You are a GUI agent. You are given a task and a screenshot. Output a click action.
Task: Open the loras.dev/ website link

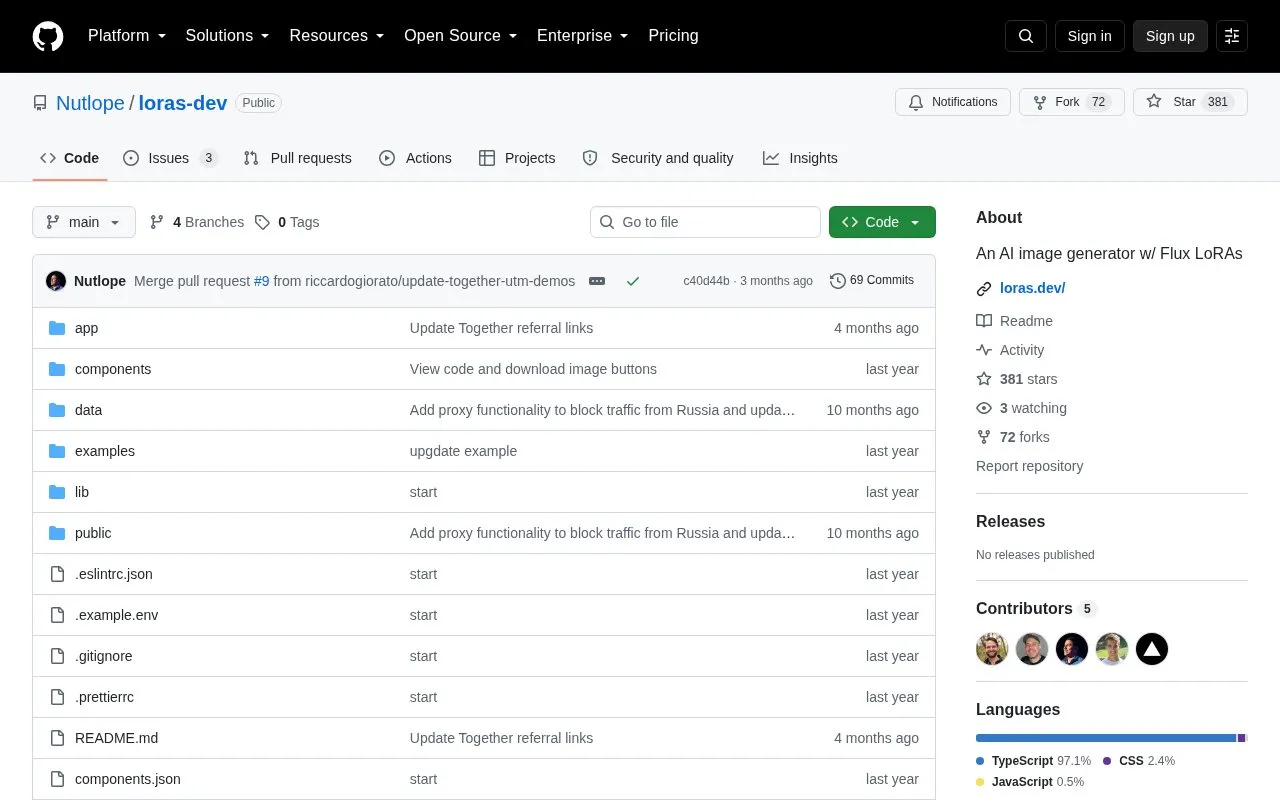1032,288
